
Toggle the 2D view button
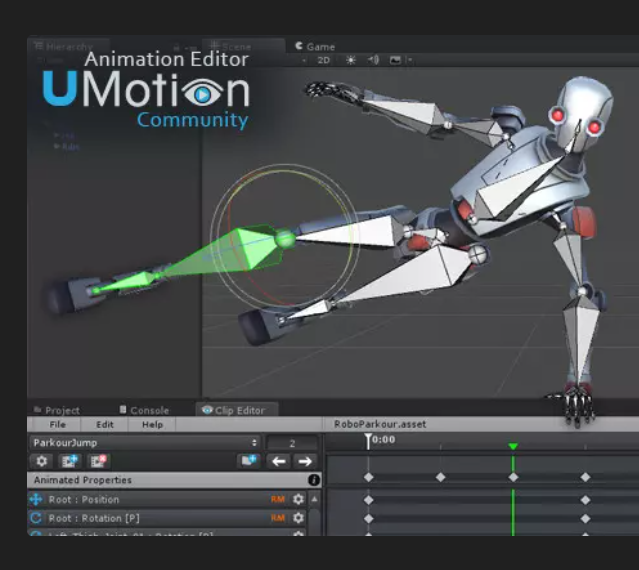[324, 60]
